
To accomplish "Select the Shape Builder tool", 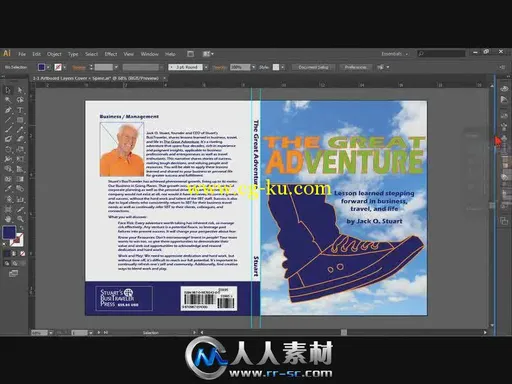I will click(8, 169).
